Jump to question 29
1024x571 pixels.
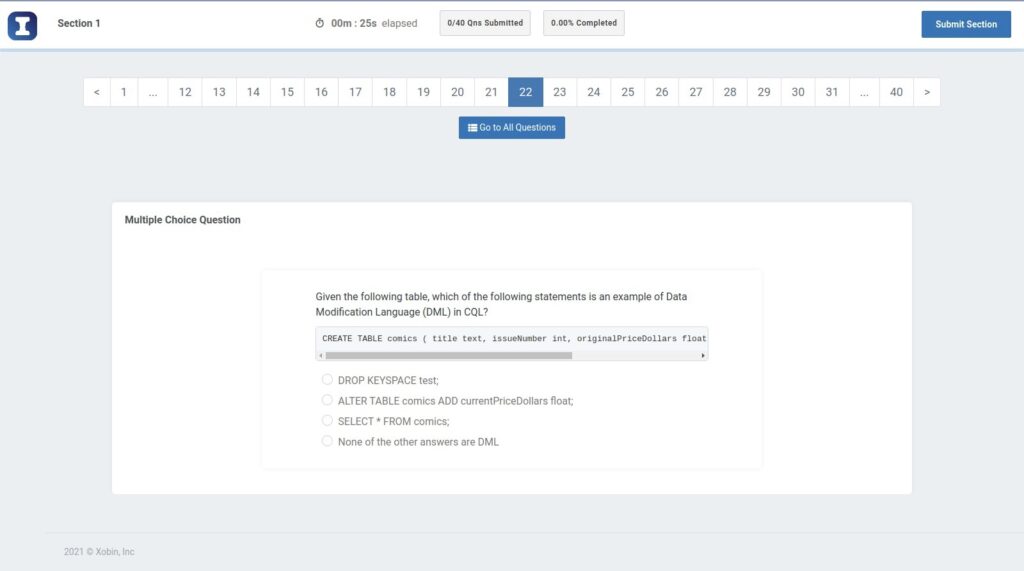[x=764, y=92]
